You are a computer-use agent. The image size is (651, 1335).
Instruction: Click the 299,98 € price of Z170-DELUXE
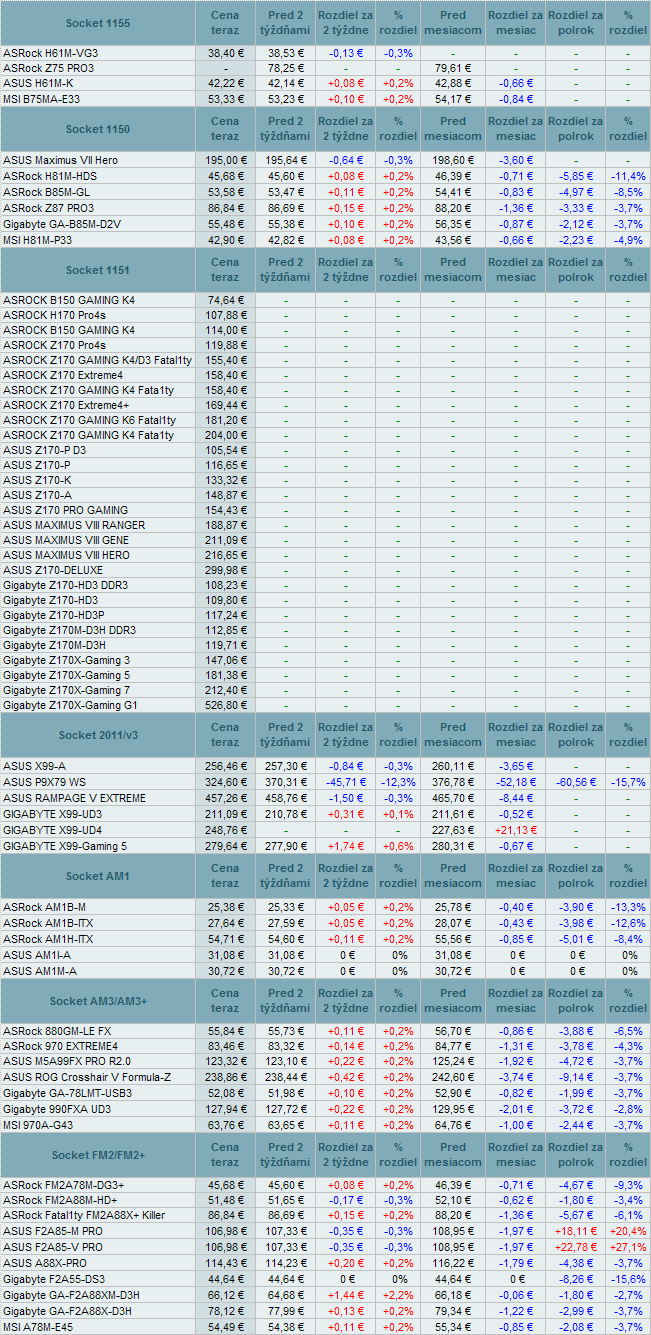[x=225, y=570]
